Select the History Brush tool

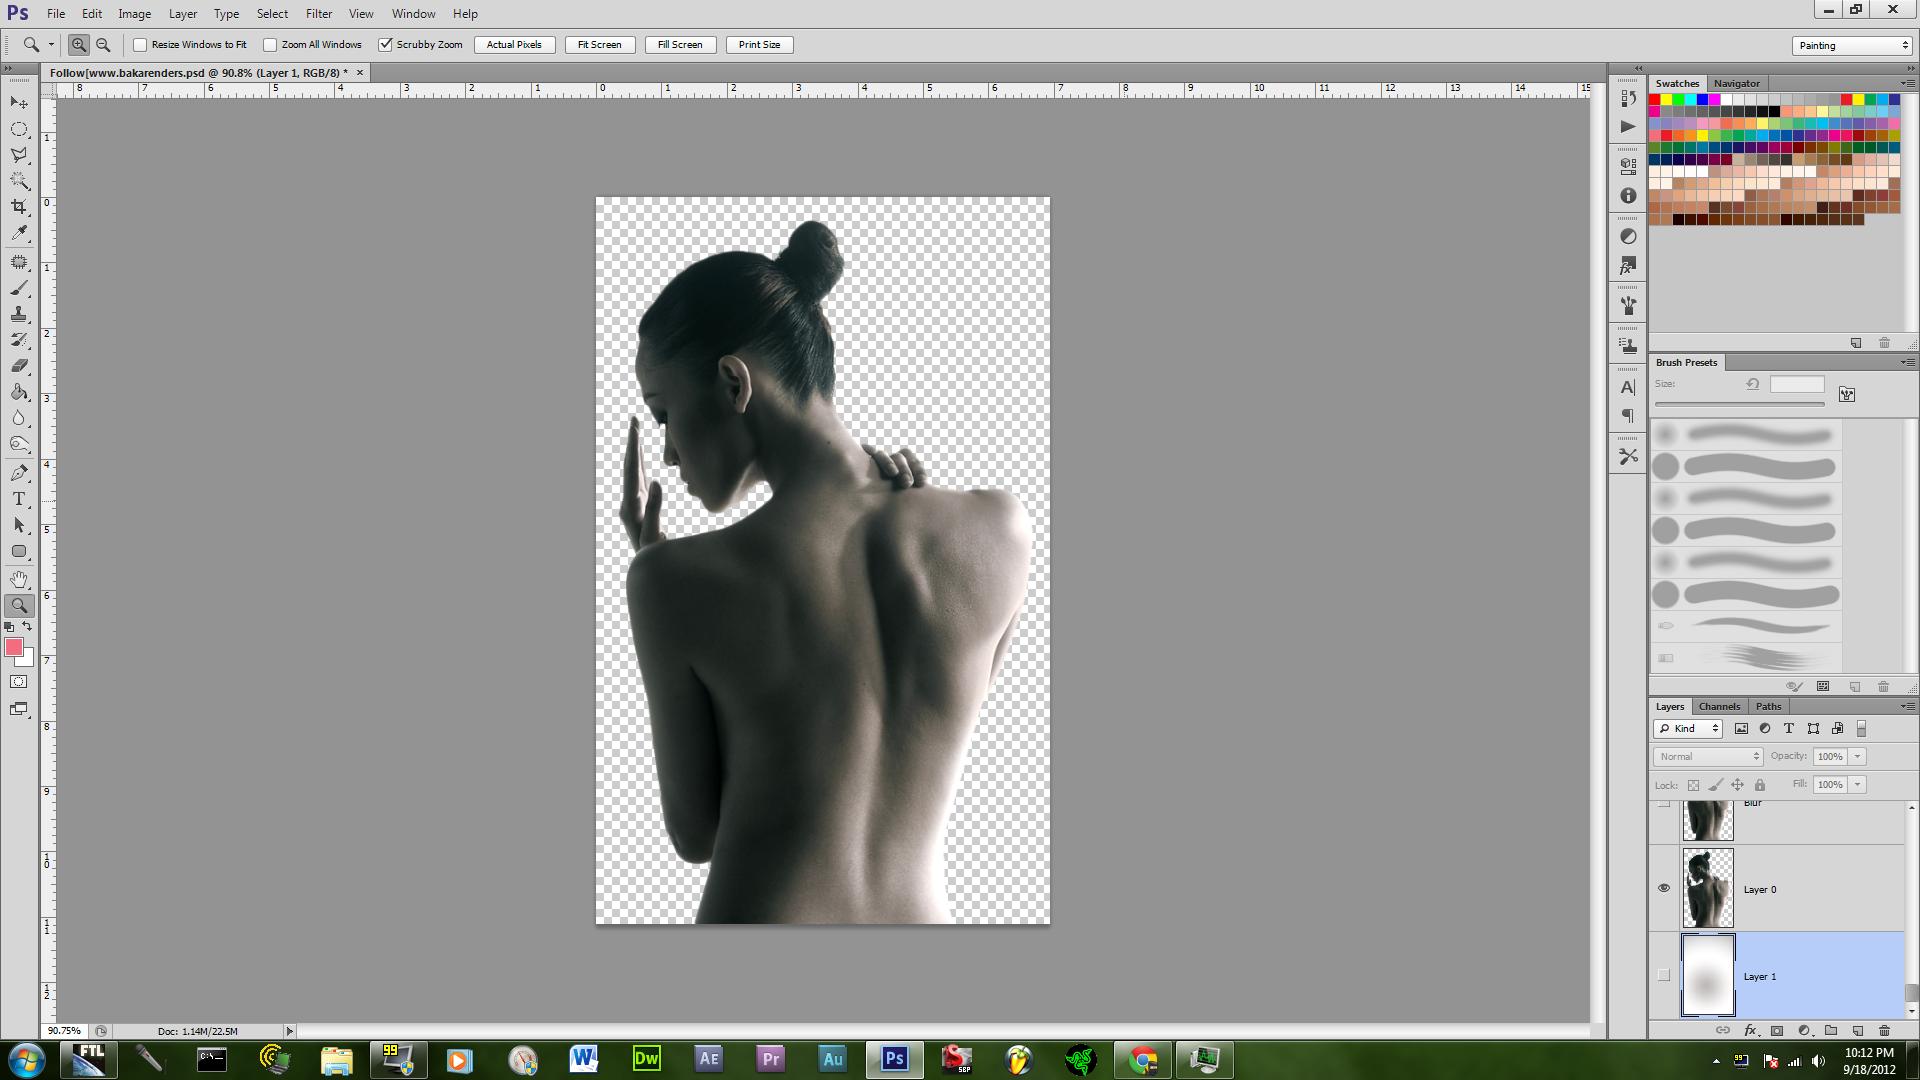(x=19, y=340)
